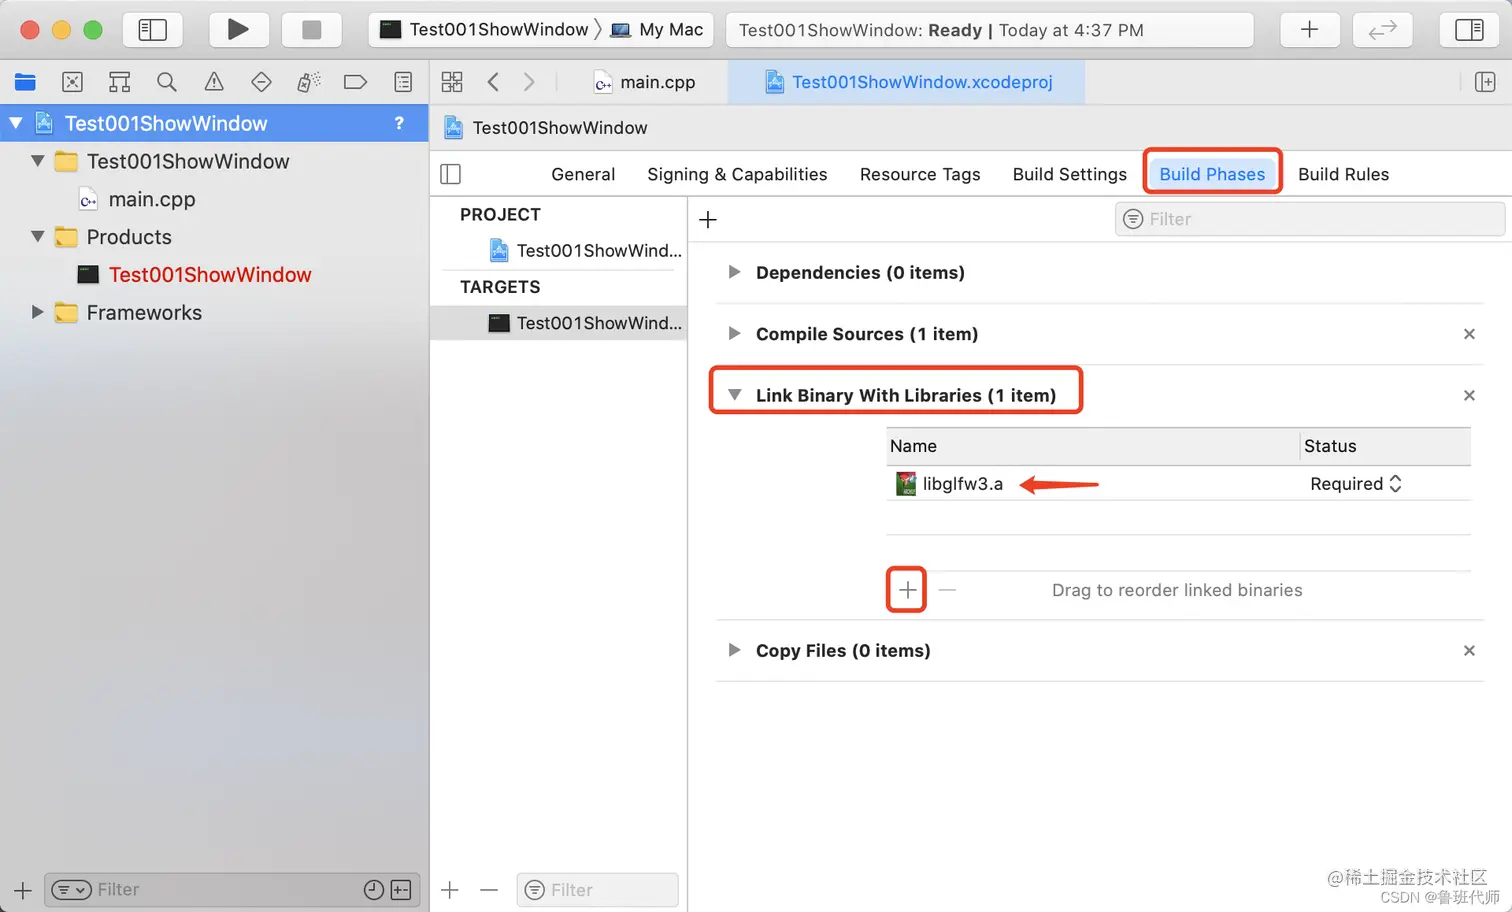Image resolution: width=1512 pixels, height=912 pixels.
Task: Open the Build Settings tab
Action: point(1069,174)
